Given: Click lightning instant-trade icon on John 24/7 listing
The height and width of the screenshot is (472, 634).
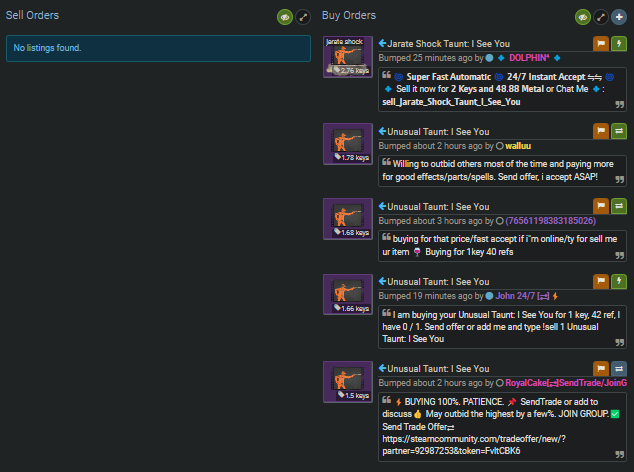Looking at the screenshot, I should click(619, 281).
